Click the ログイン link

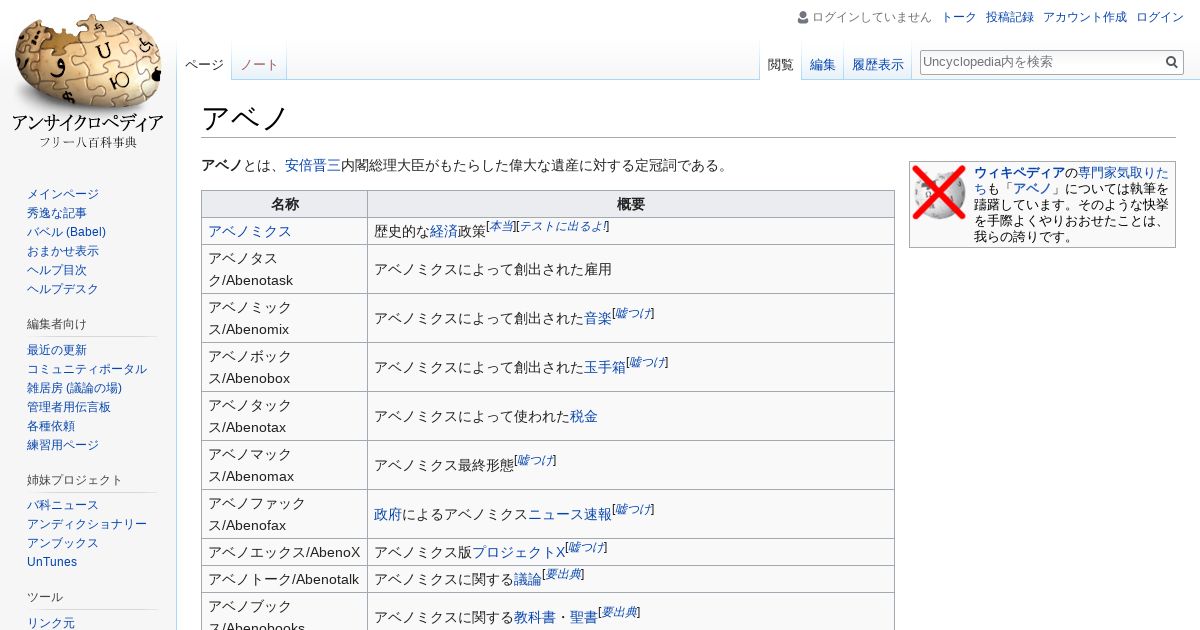click(x=1160, y=17)
